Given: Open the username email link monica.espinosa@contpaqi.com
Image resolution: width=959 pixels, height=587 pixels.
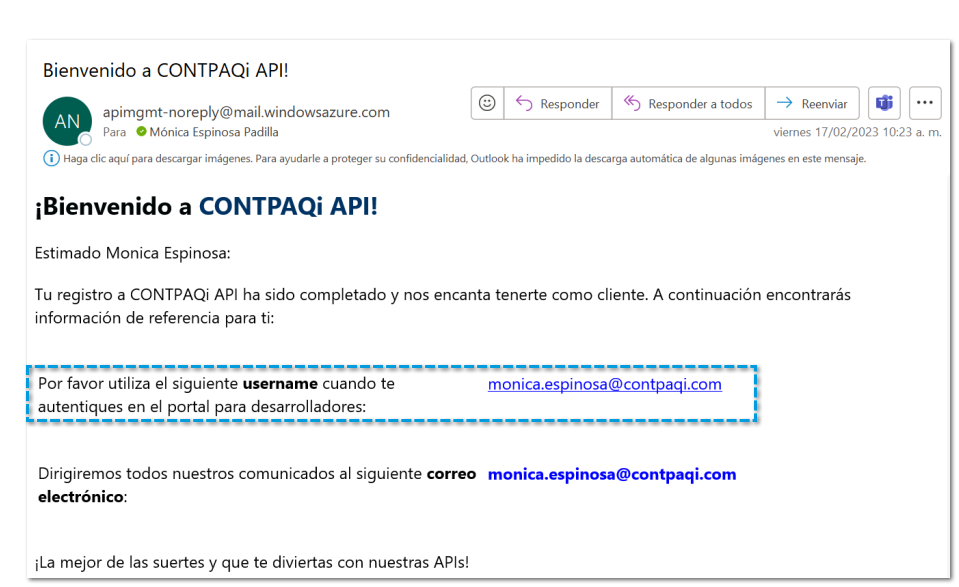Looking at the screenshot, I should (604, 384).
